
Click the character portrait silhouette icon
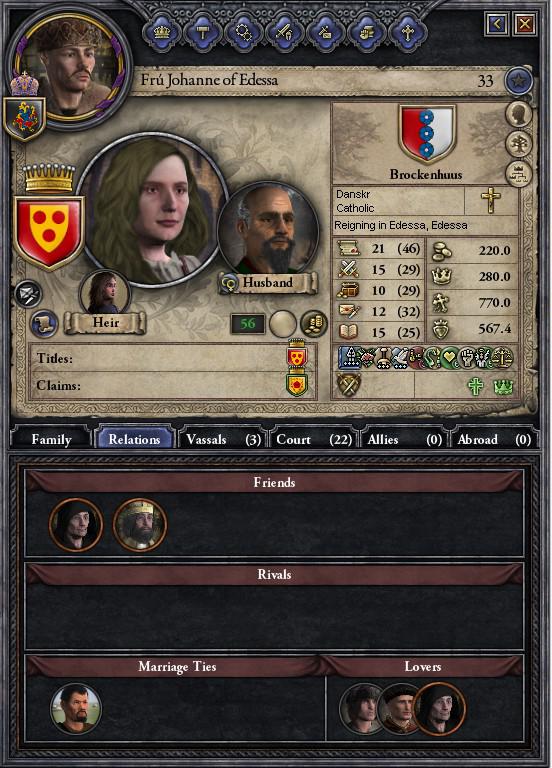click(519, 114)
